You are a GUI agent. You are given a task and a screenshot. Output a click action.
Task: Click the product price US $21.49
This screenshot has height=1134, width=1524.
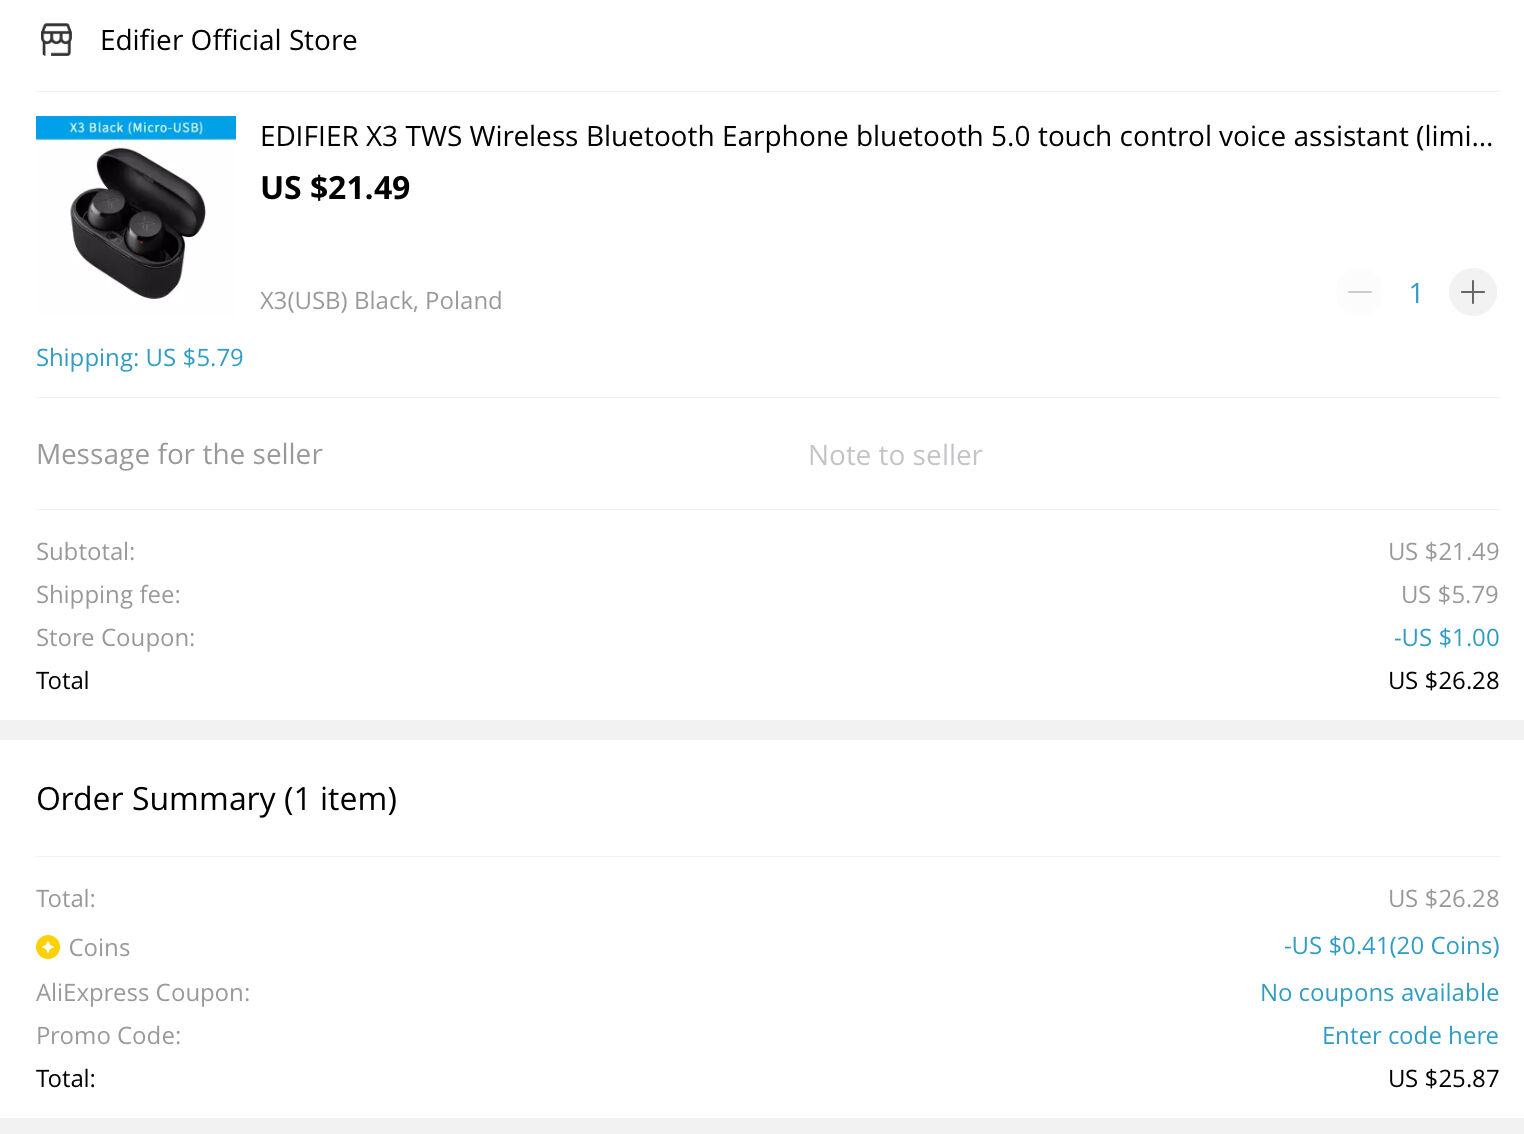[x=335, y=188]
